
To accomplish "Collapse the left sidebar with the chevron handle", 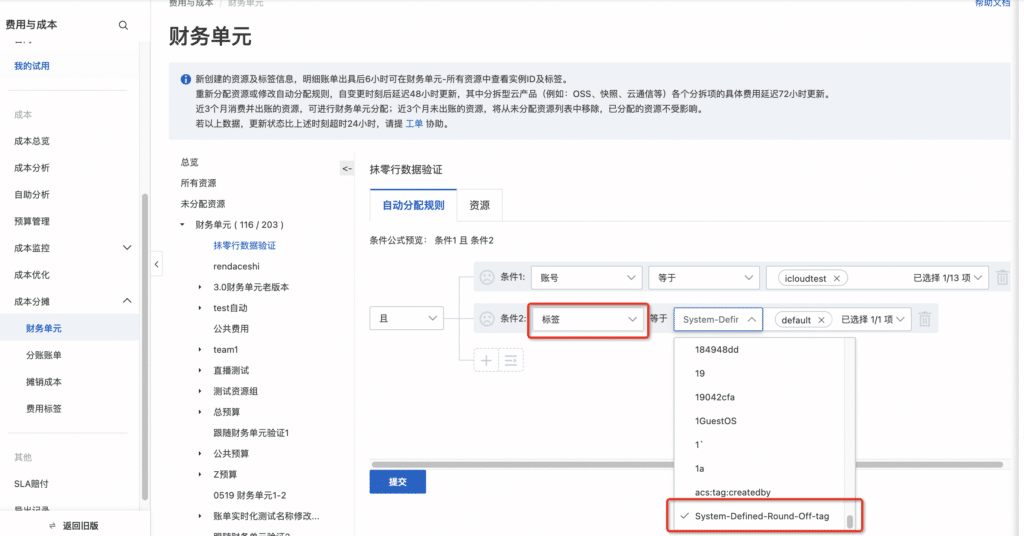I will pos(157,264).
